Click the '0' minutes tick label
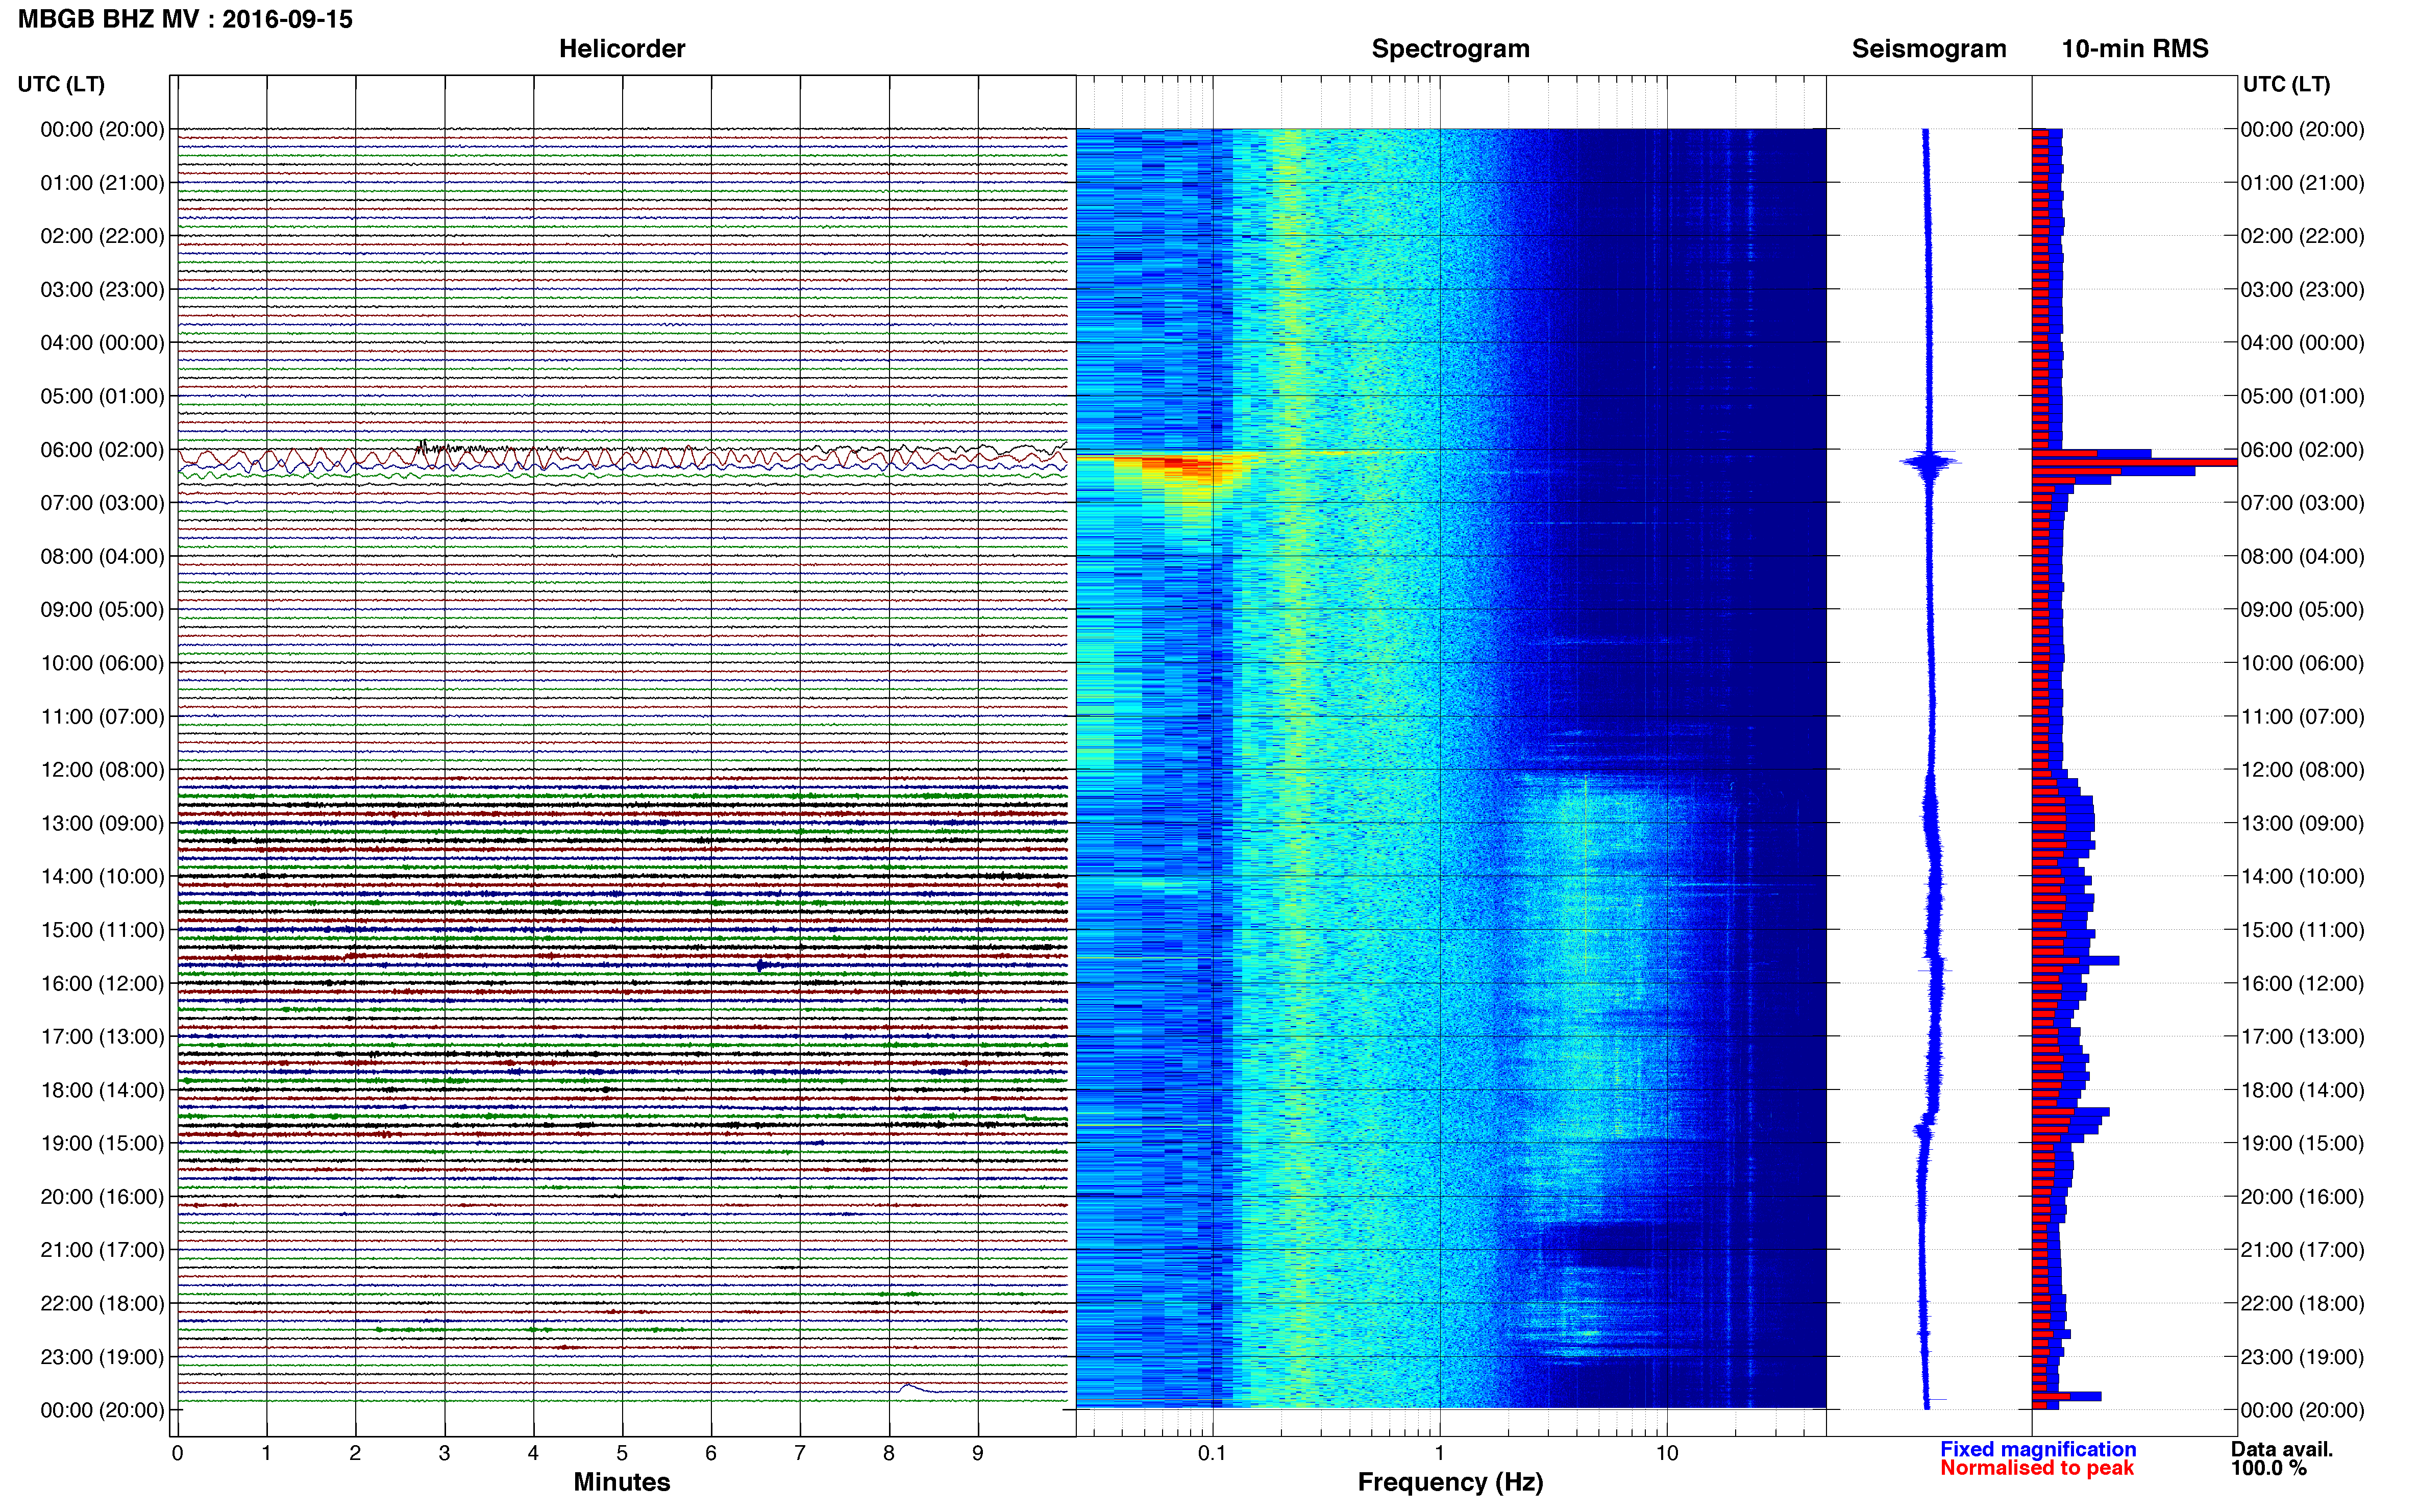 pyautogui.click(x=177, y=1453)
